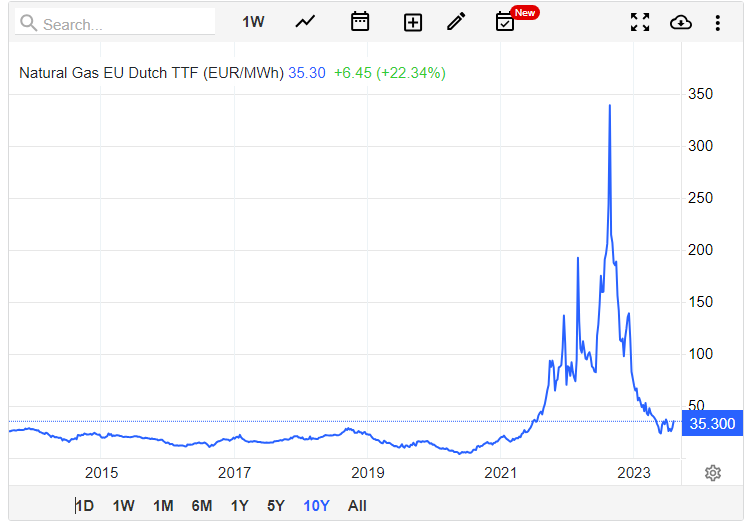Download chart data with cloud icon
749x526 pixels.
tap(681, 22)
